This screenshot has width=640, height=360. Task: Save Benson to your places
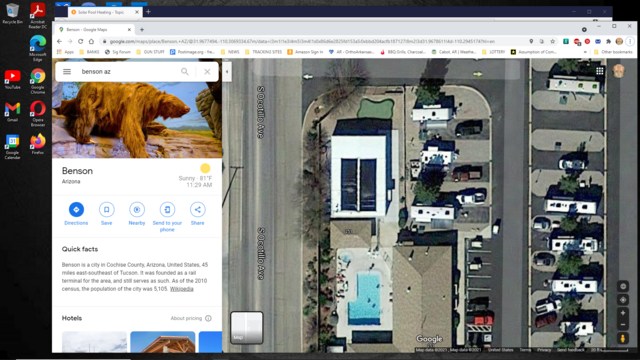107,214
